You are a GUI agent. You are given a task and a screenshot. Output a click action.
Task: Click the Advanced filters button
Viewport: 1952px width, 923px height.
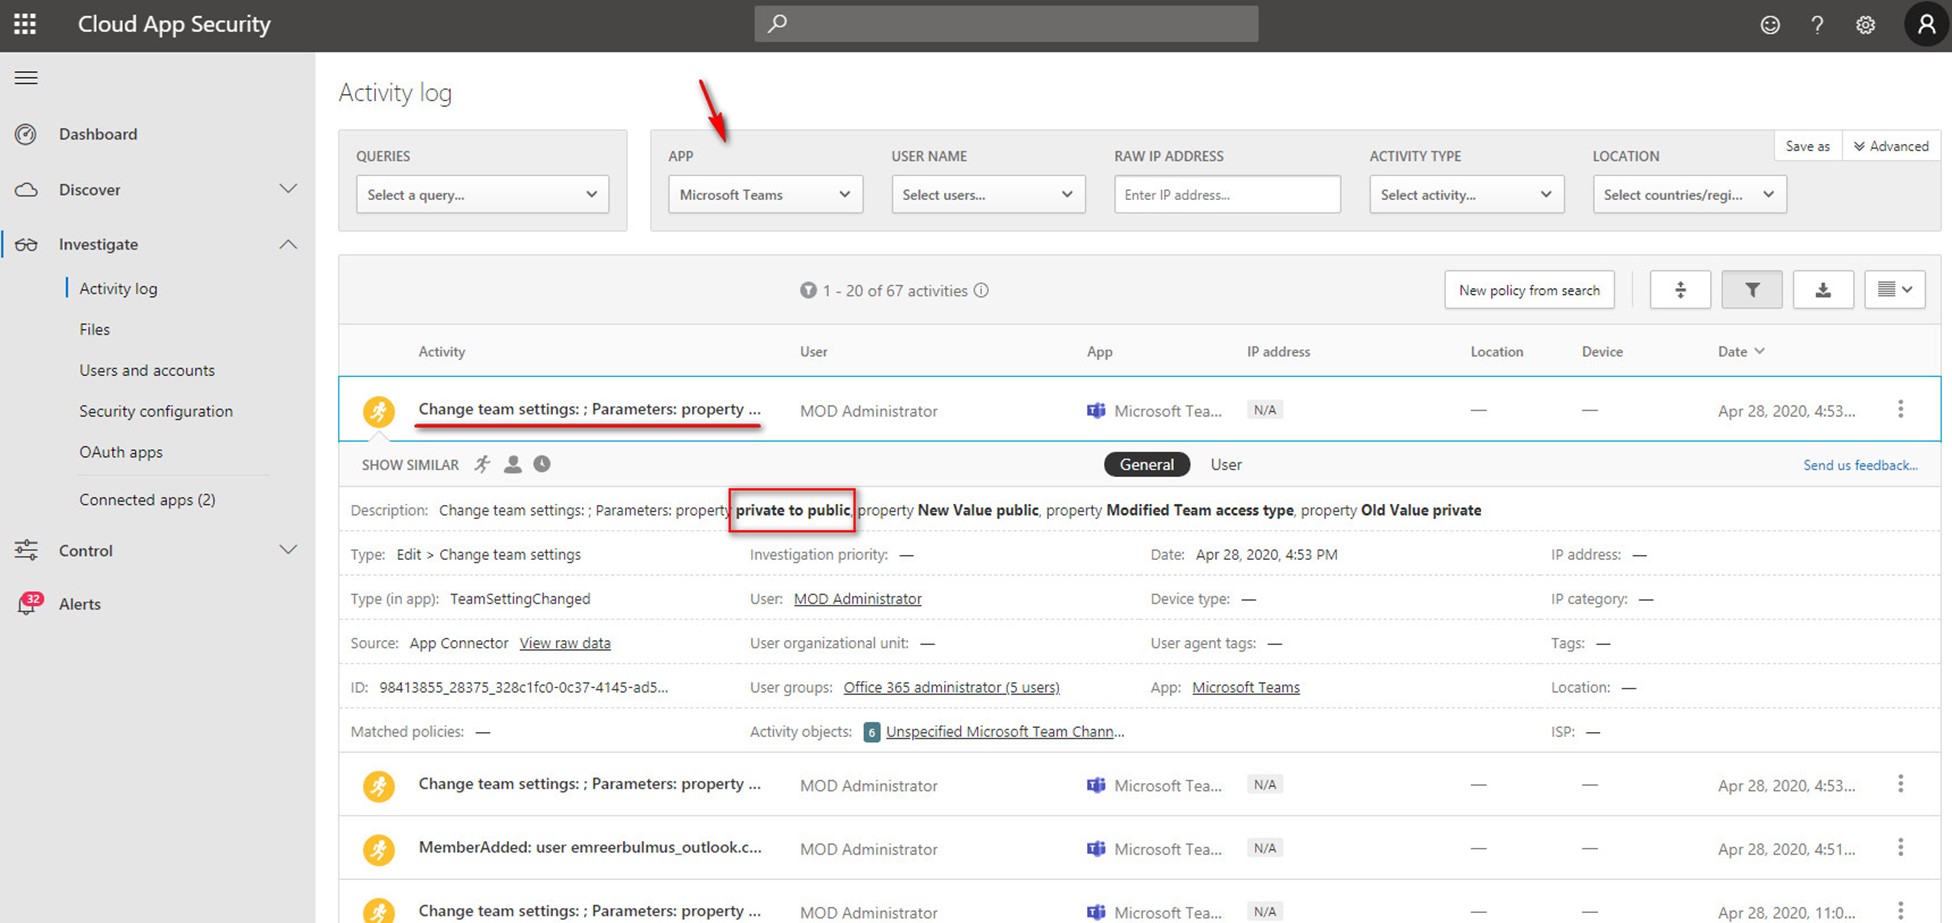pyautogui.click(x=1890, y=146)
